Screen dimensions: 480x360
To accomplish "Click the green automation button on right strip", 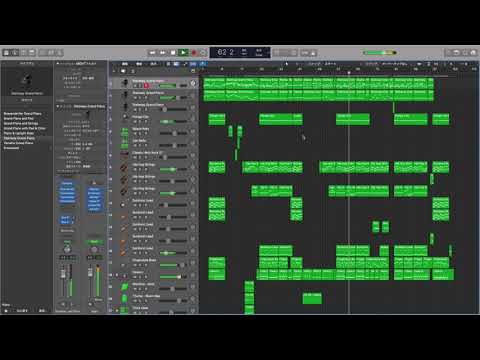I will click(x=94, y=241).
